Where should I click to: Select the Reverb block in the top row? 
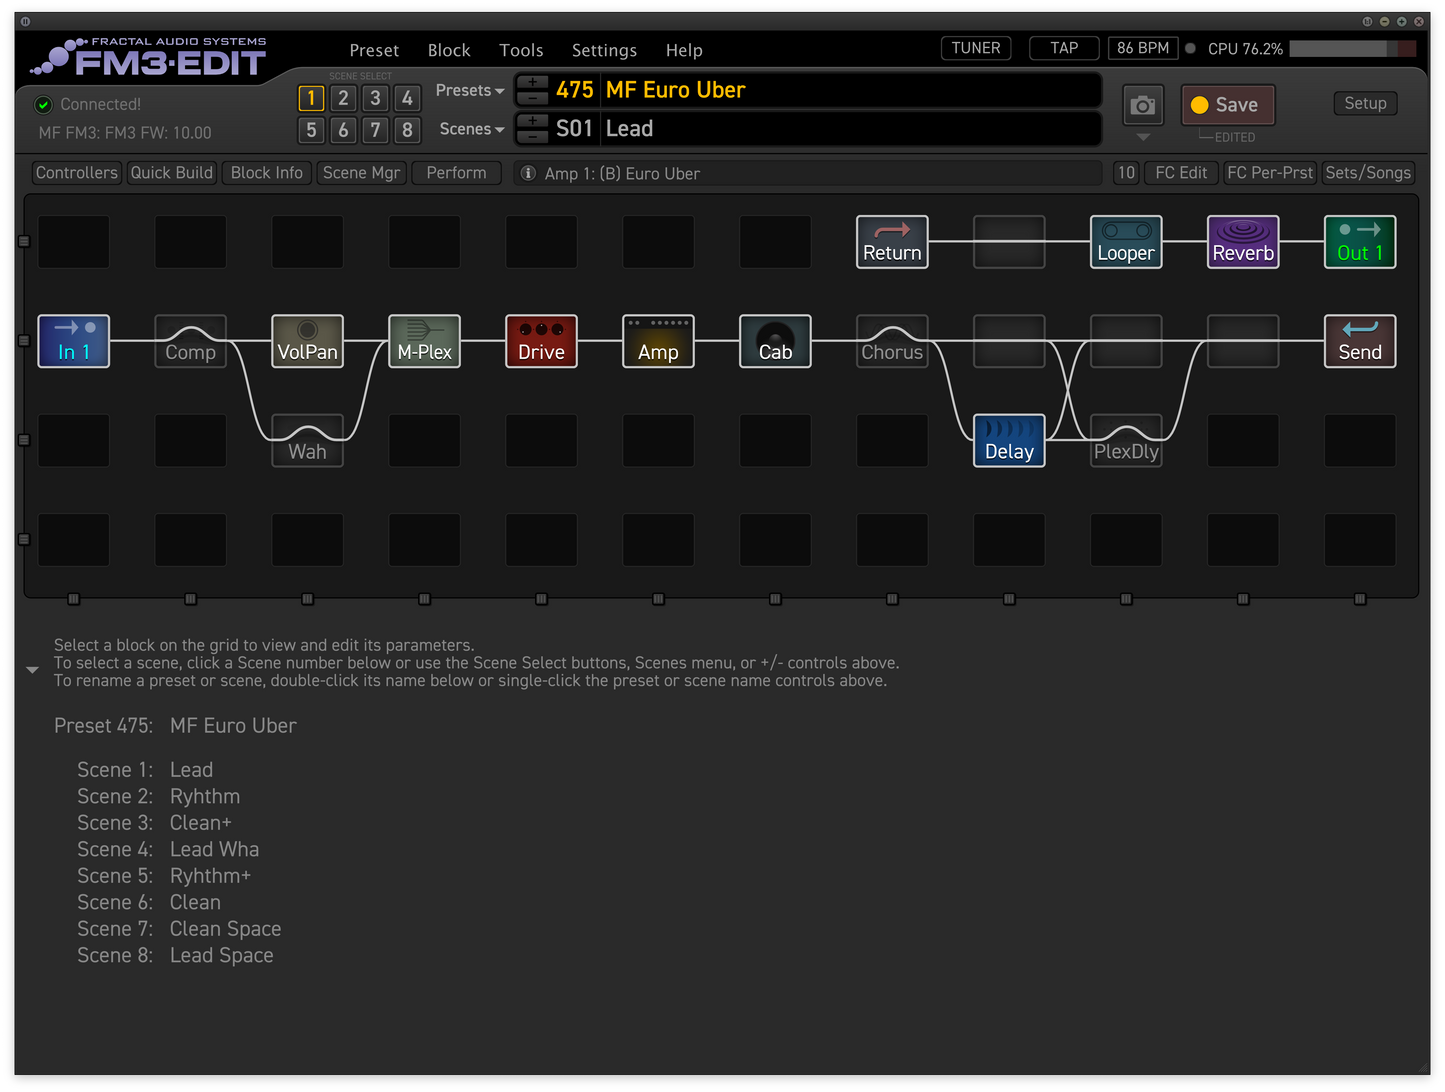pyautogui.click(x=1243, y=241)
